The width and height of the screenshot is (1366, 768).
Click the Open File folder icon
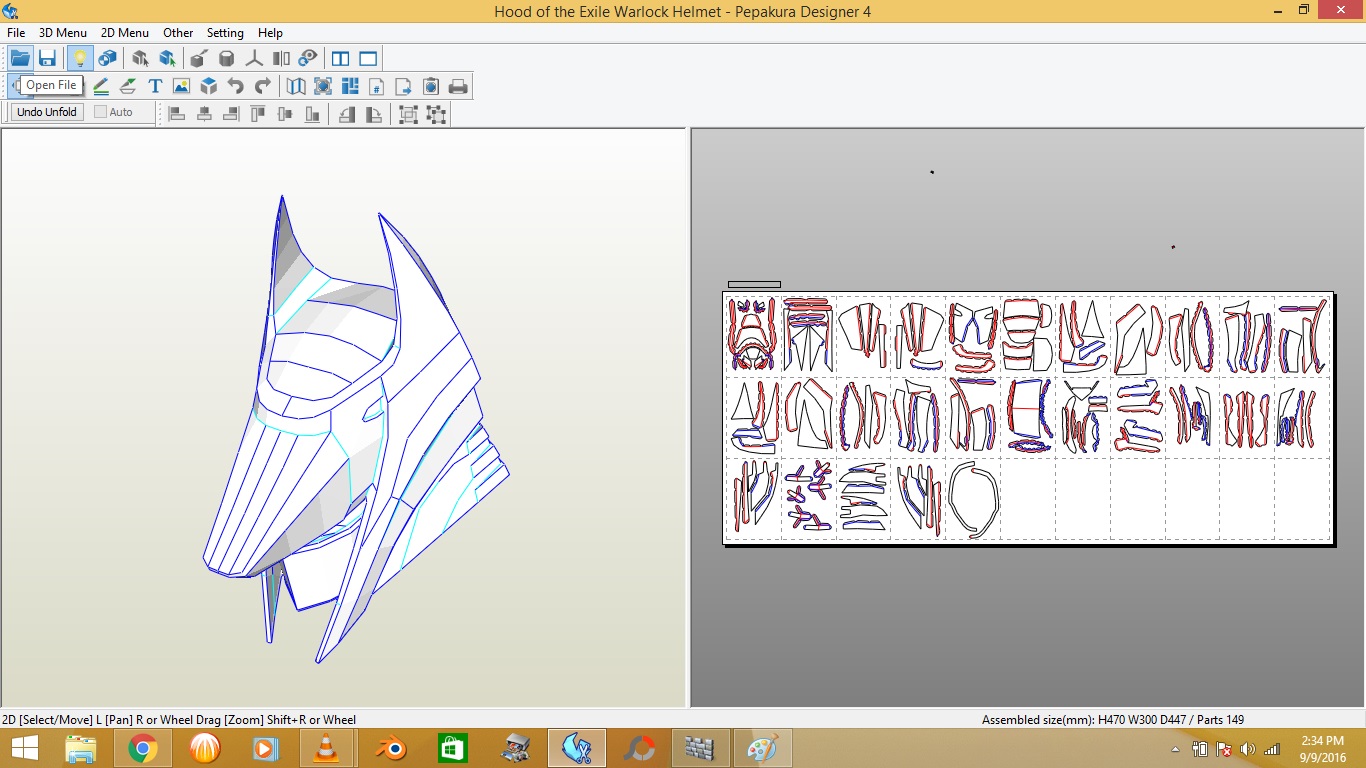pos(20,58)
